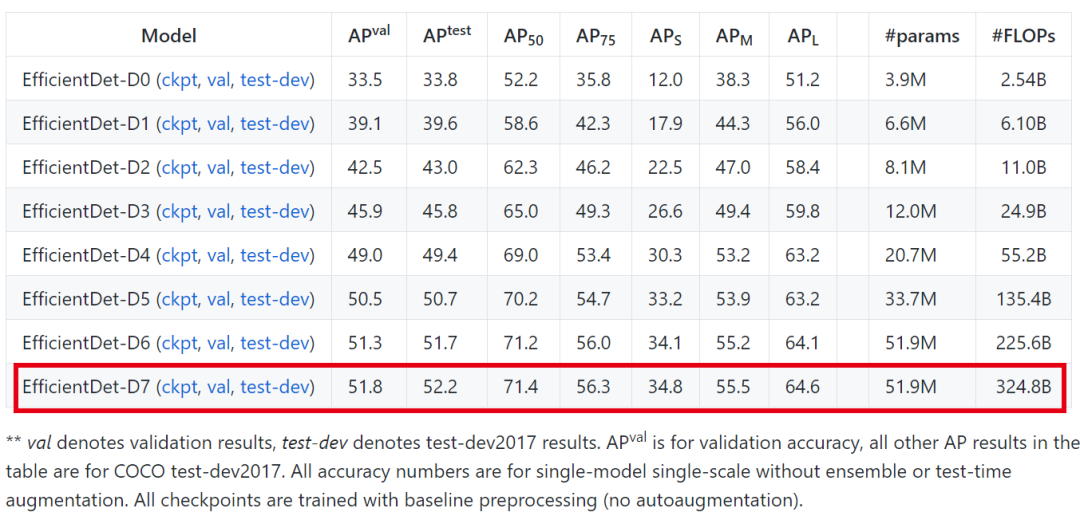Screen dimensions: 1080x516
Task: Open the EfficientDet-D7 test-dev link
Action: 275,387
